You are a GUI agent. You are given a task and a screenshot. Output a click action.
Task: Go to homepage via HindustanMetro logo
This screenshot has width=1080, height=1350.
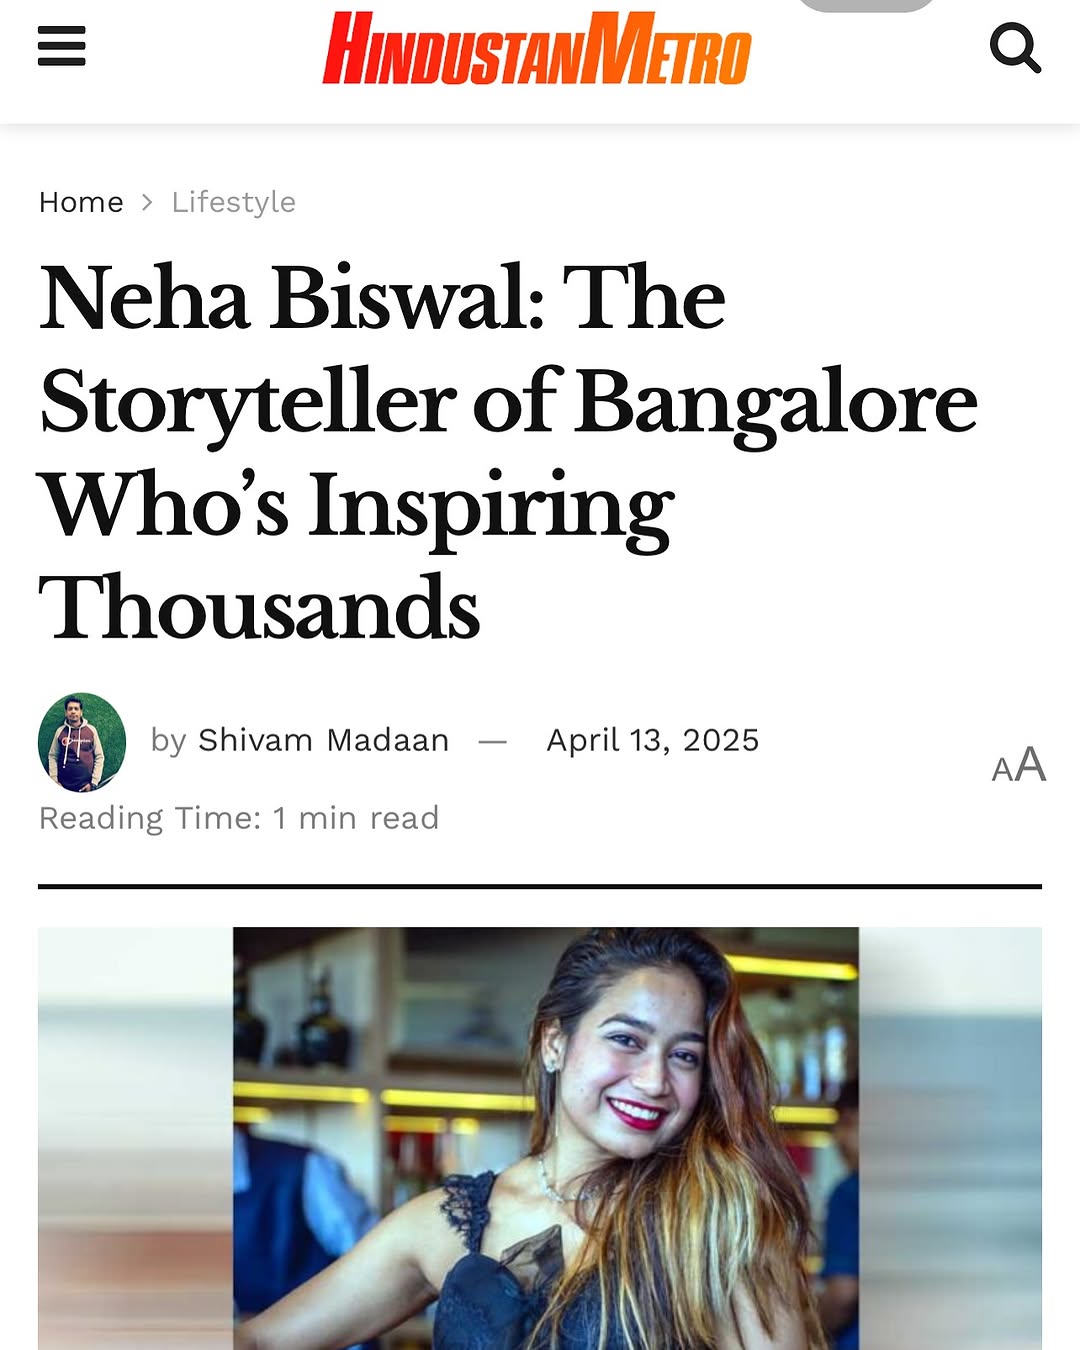(x=537, y=49)
